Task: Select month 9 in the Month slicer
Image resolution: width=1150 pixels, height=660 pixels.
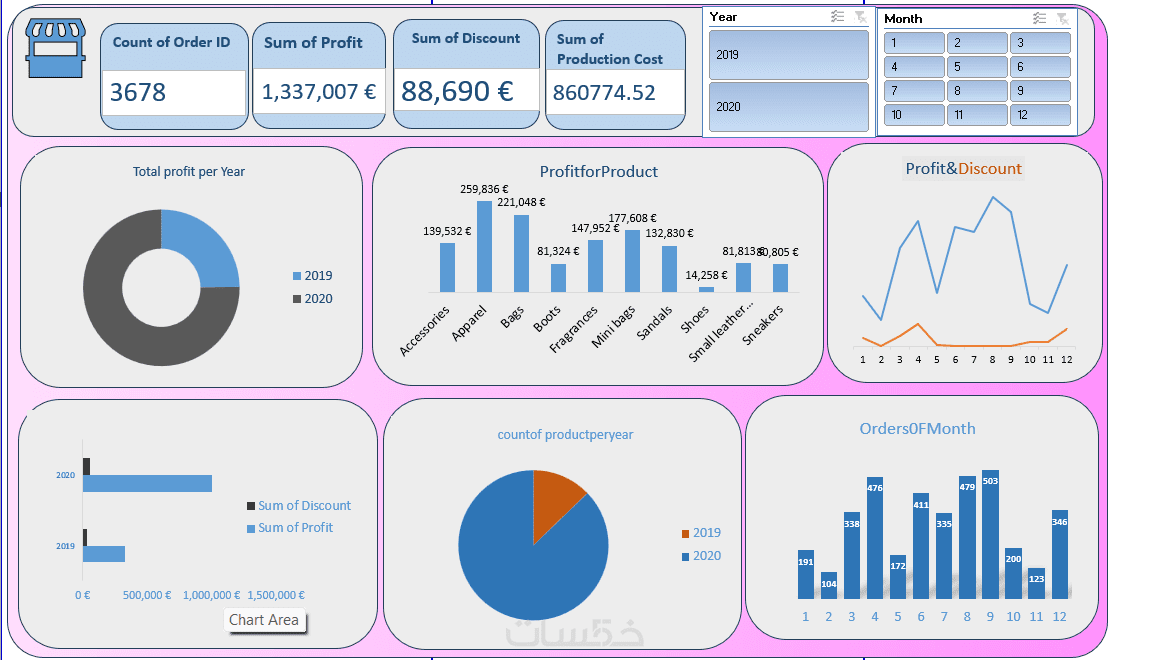Action: click(x=1040, y=91)
